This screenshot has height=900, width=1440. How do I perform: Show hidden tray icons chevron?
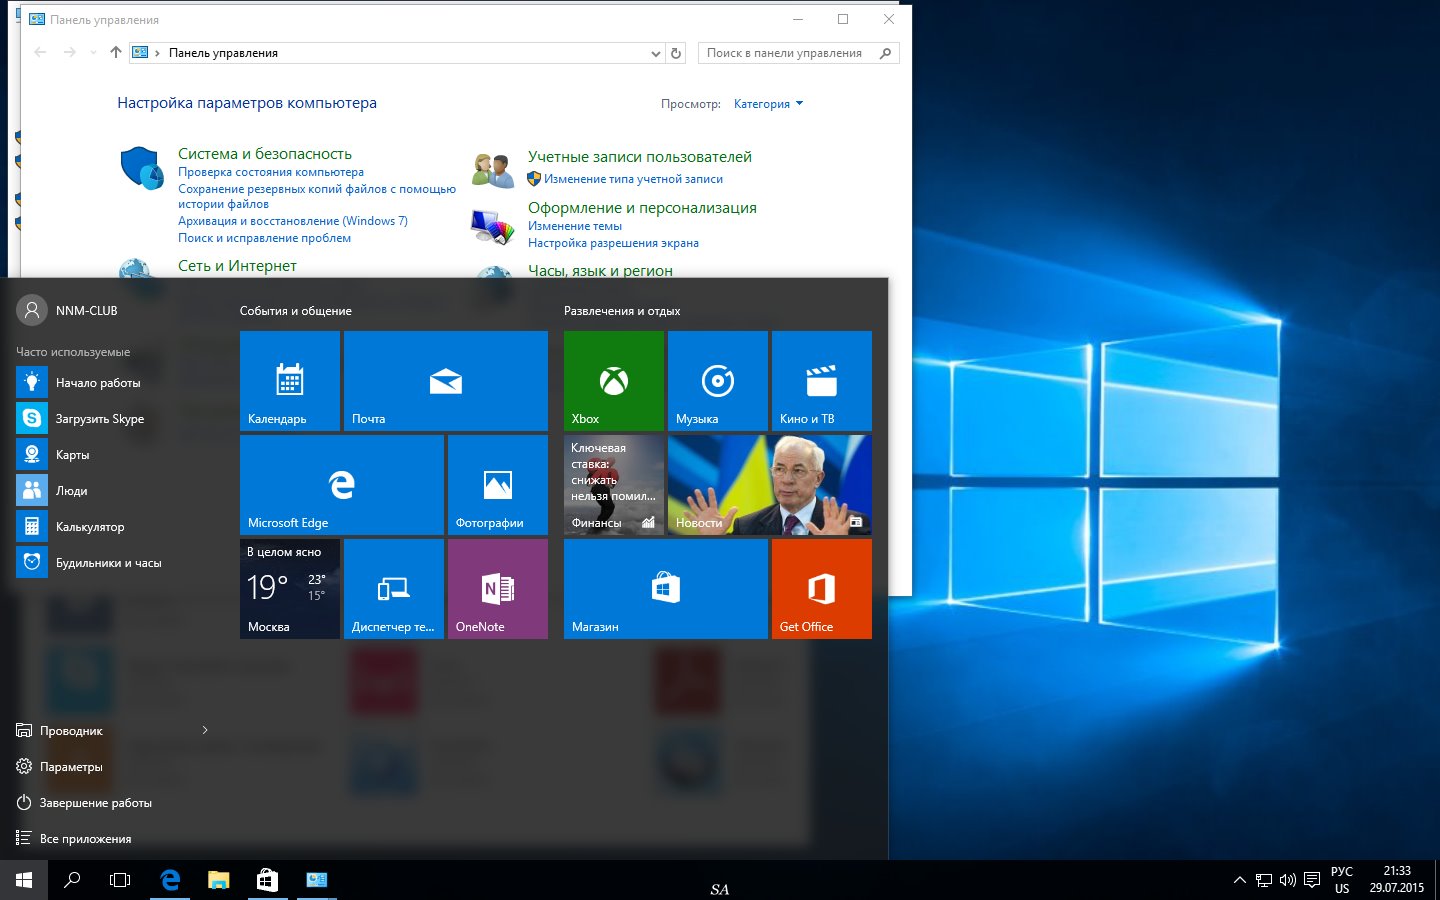[x=1240, y=880]
